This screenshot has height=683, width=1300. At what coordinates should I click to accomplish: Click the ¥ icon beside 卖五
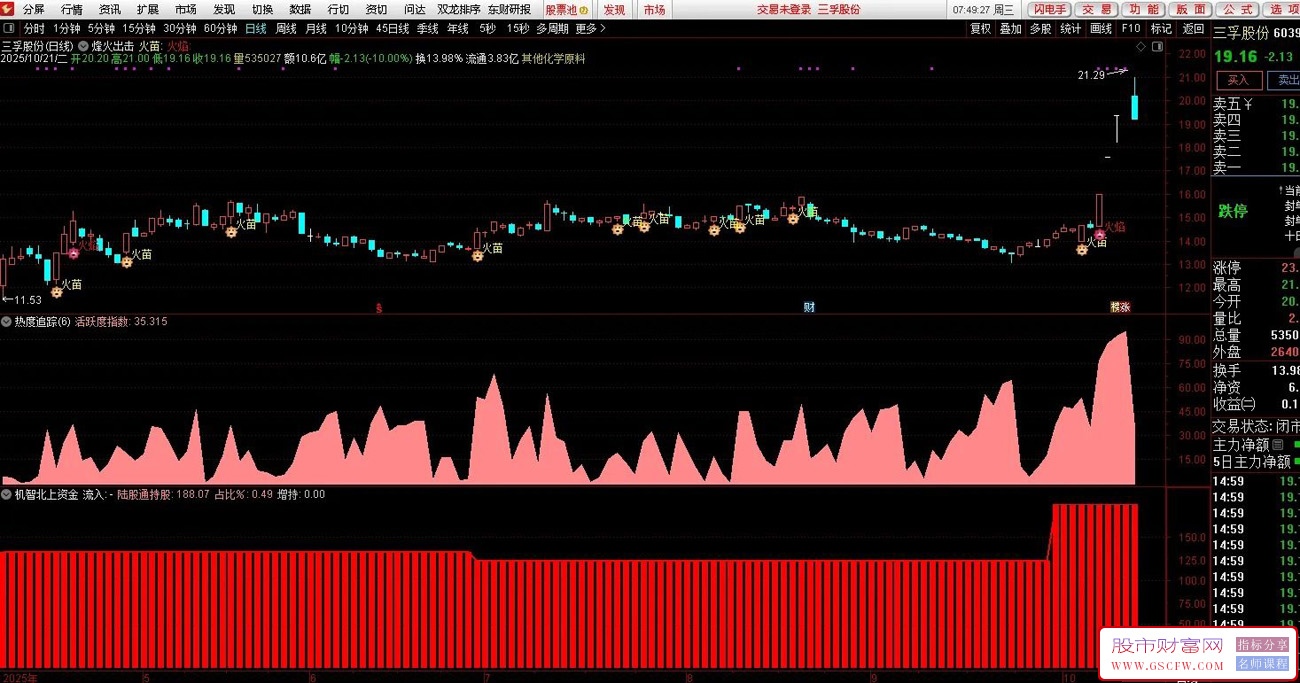pos(1248,104)
